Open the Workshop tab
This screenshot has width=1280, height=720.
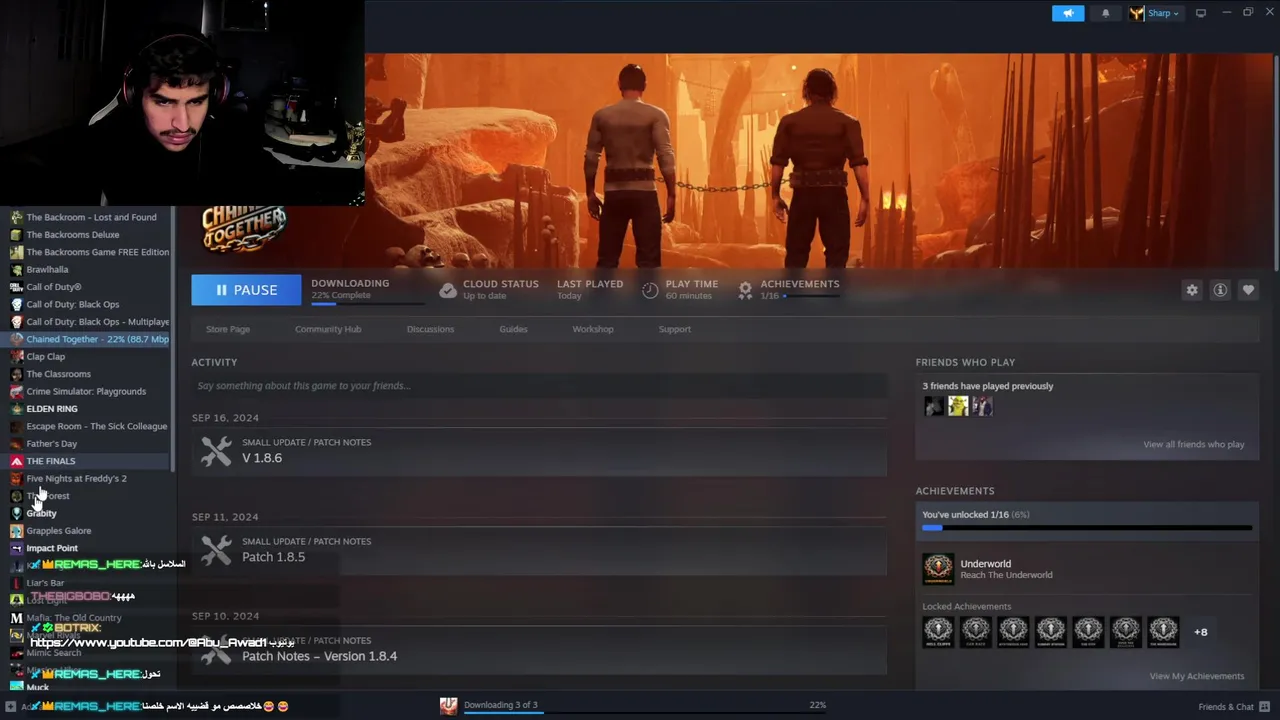coord(593,329)
